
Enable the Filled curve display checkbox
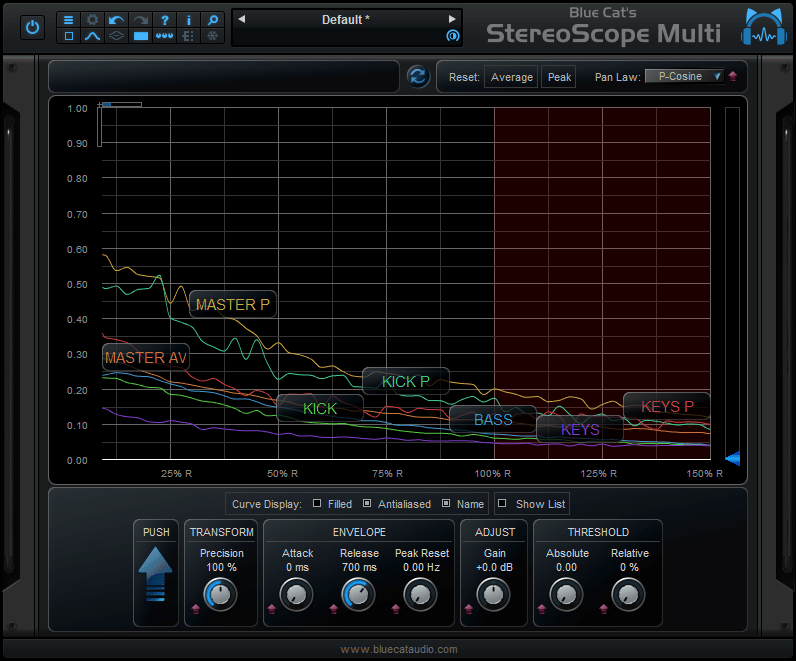(317, 504)
